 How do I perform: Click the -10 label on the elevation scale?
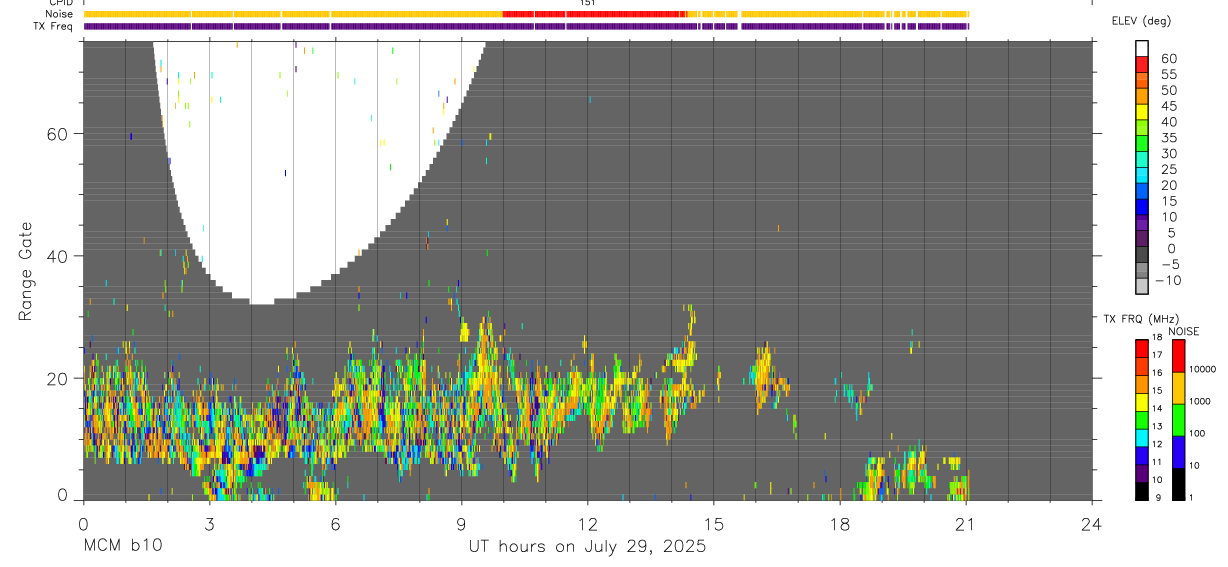point(1167,280)
